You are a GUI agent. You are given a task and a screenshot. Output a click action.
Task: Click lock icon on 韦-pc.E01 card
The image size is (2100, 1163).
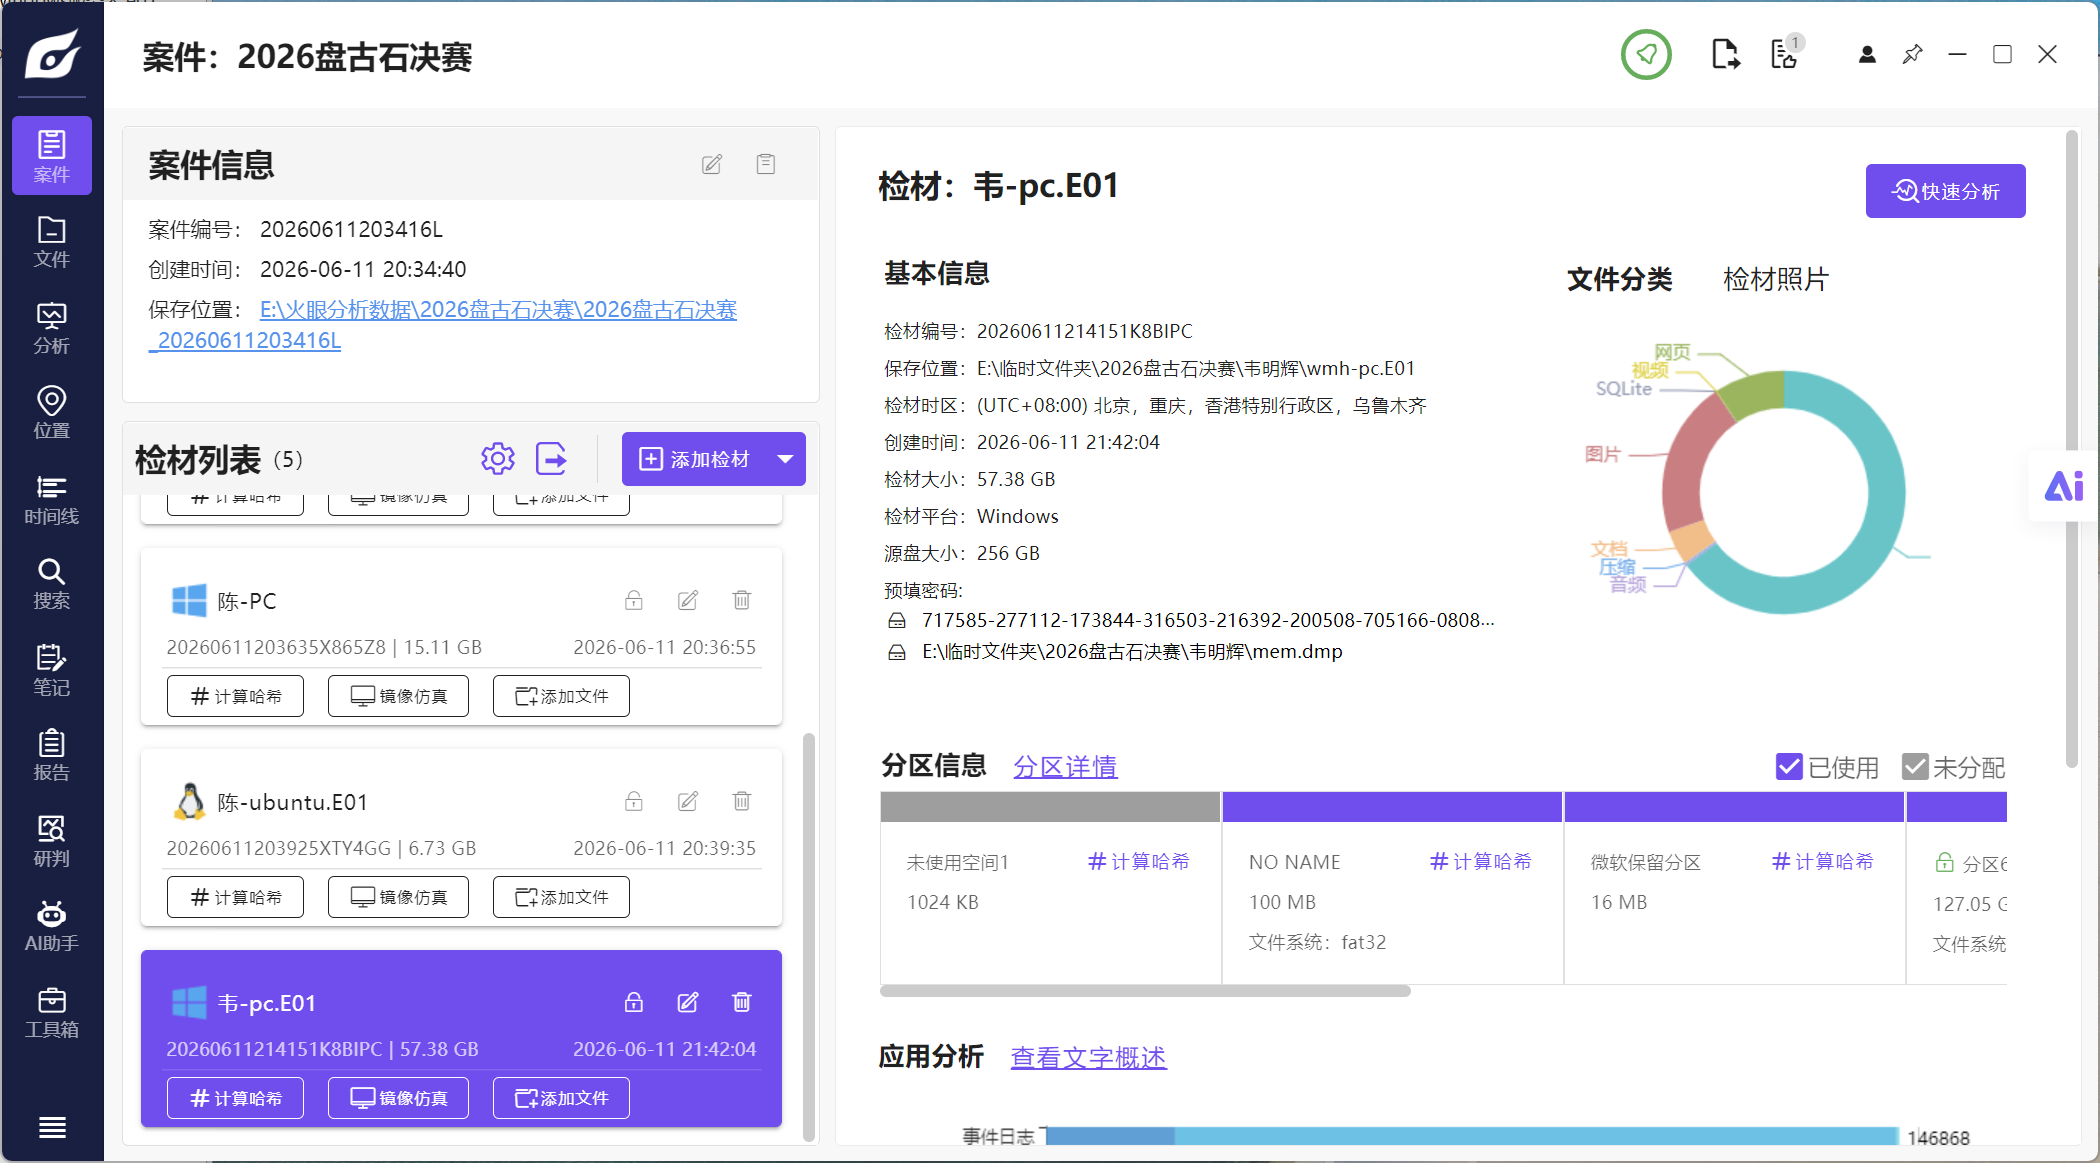(634, 1002)
